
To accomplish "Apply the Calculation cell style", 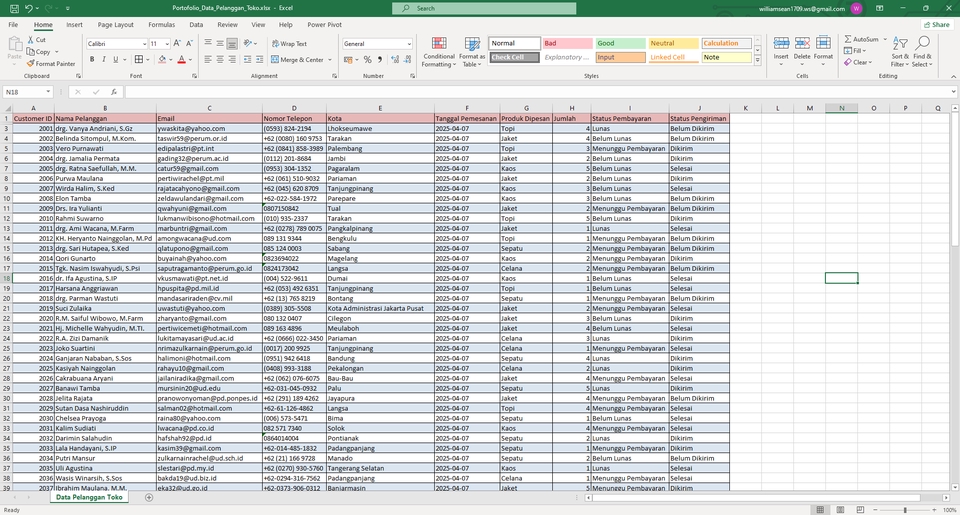I will pos(726,43).
